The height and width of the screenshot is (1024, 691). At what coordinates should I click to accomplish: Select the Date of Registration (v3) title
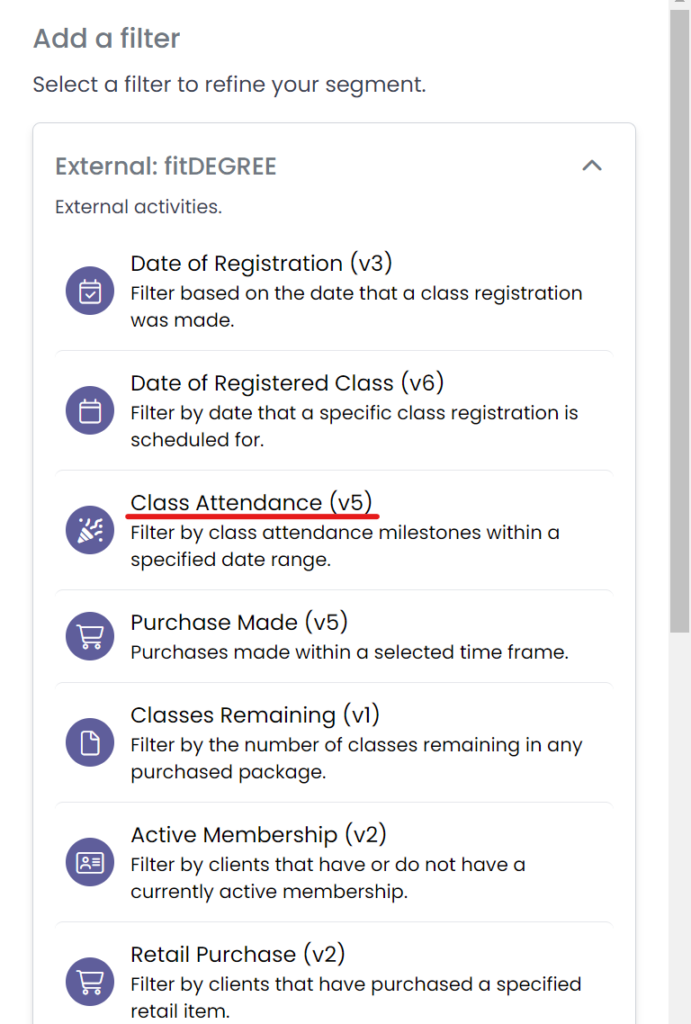click(x=261, y=264)
